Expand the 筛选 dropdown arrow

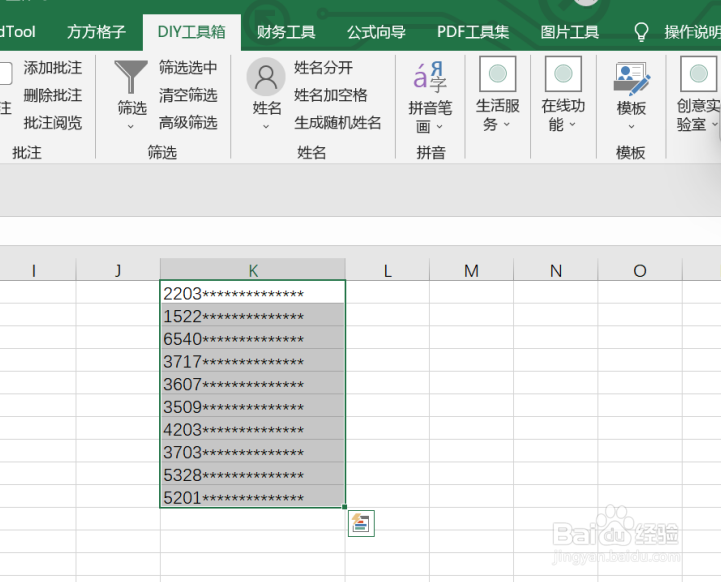(131, 126)
